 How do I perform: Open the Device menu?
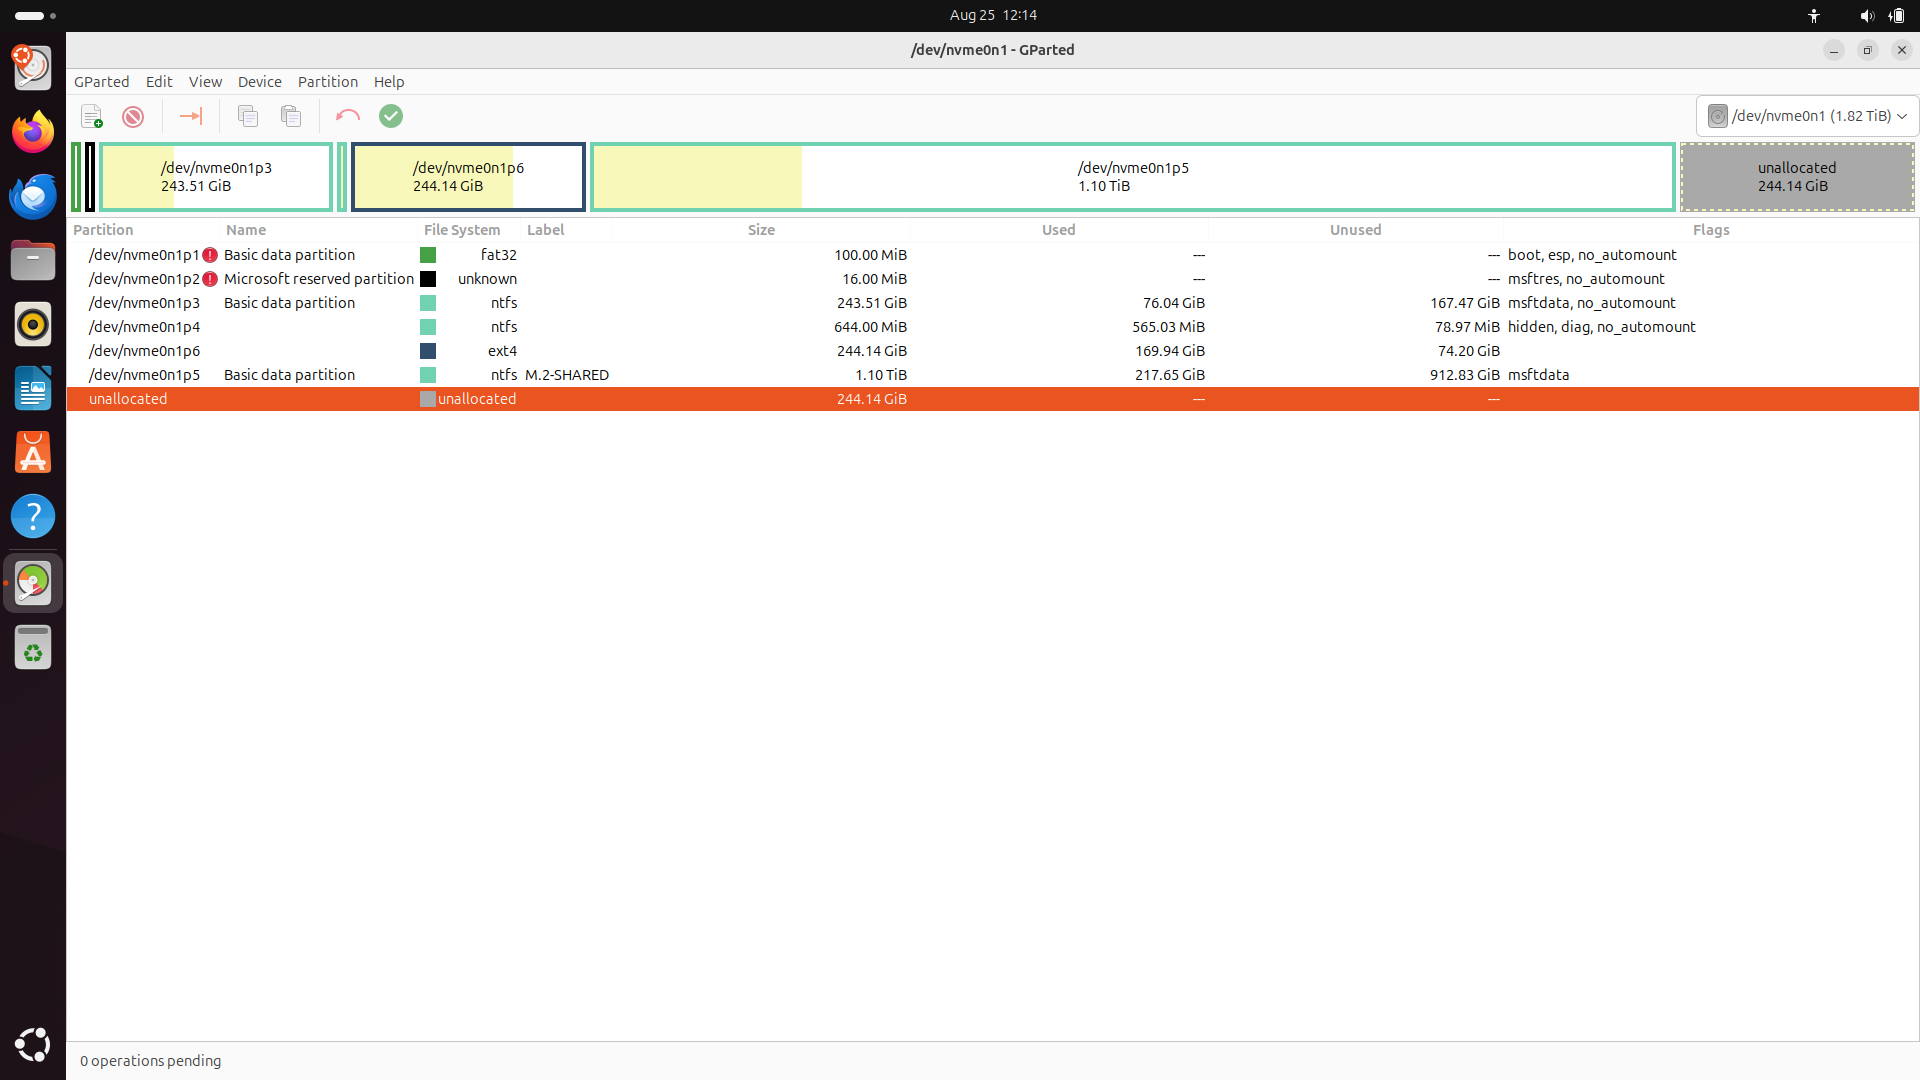point(259,82)
